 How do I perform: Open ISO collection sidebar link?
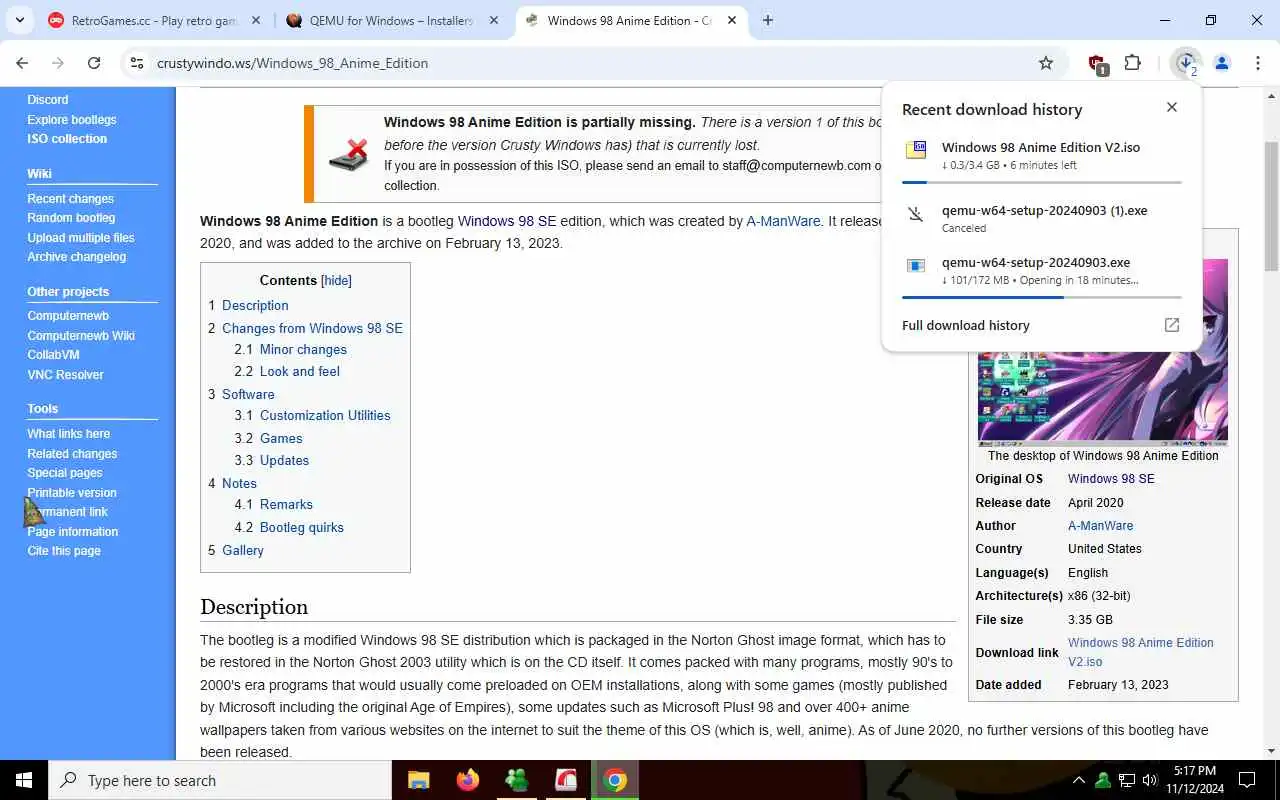[67, 139]
